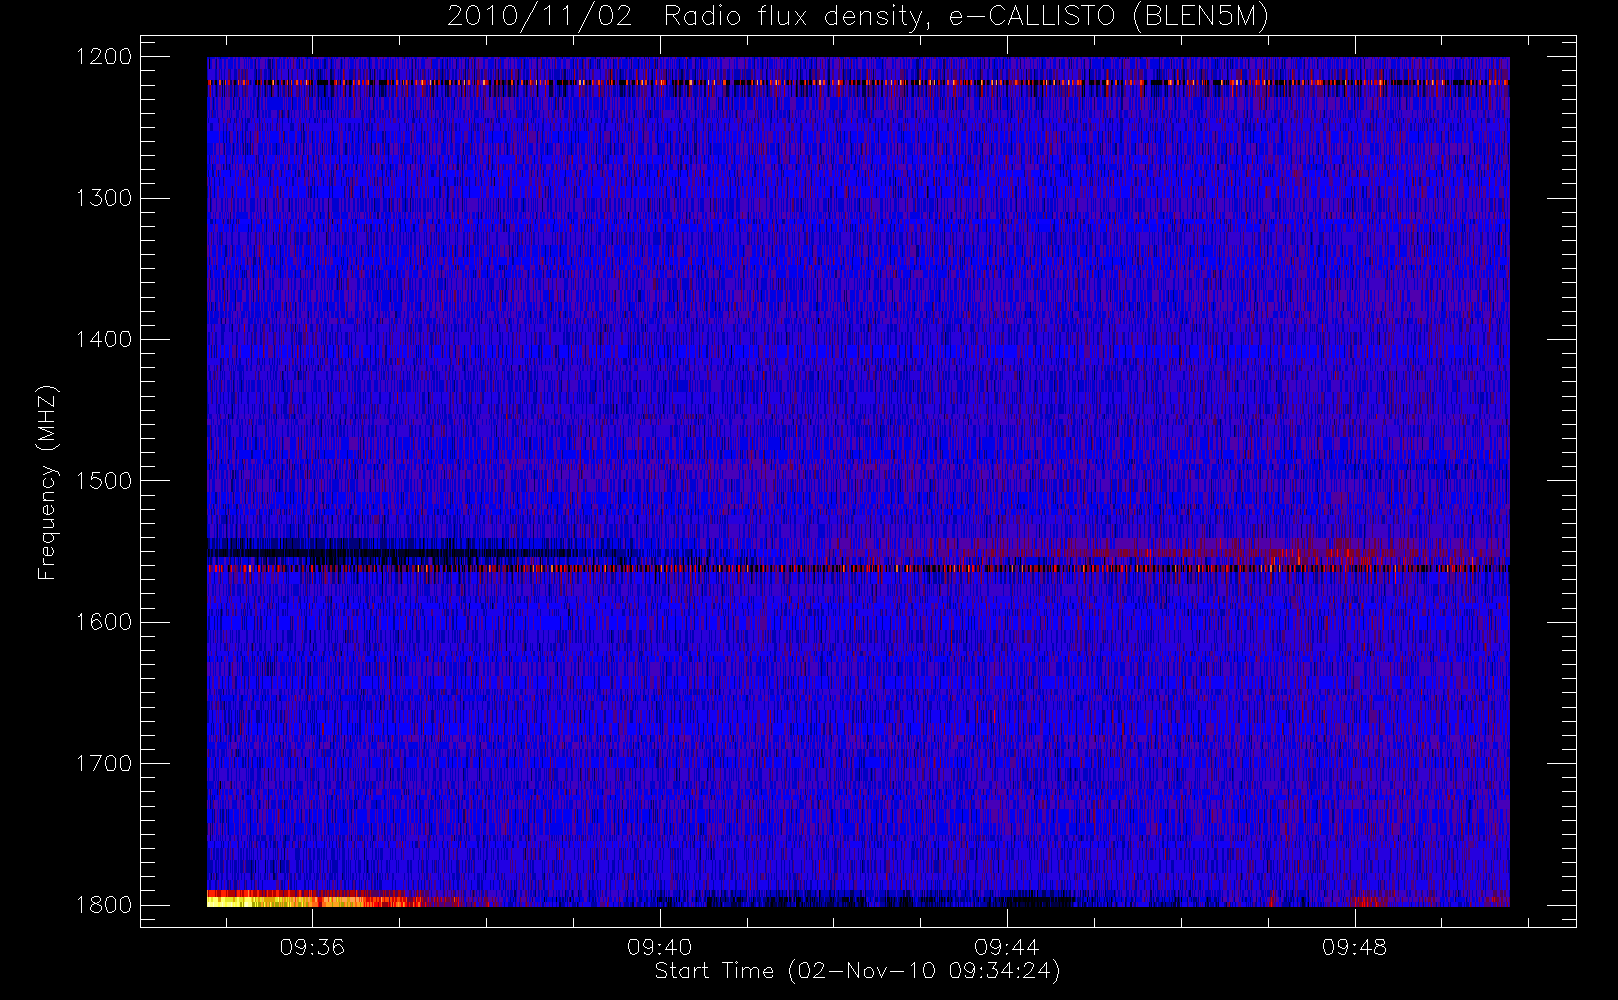Click the date "2010/11/02" in the title
The width and height of the screenshot is (1618, 1000).
point(540,17)
